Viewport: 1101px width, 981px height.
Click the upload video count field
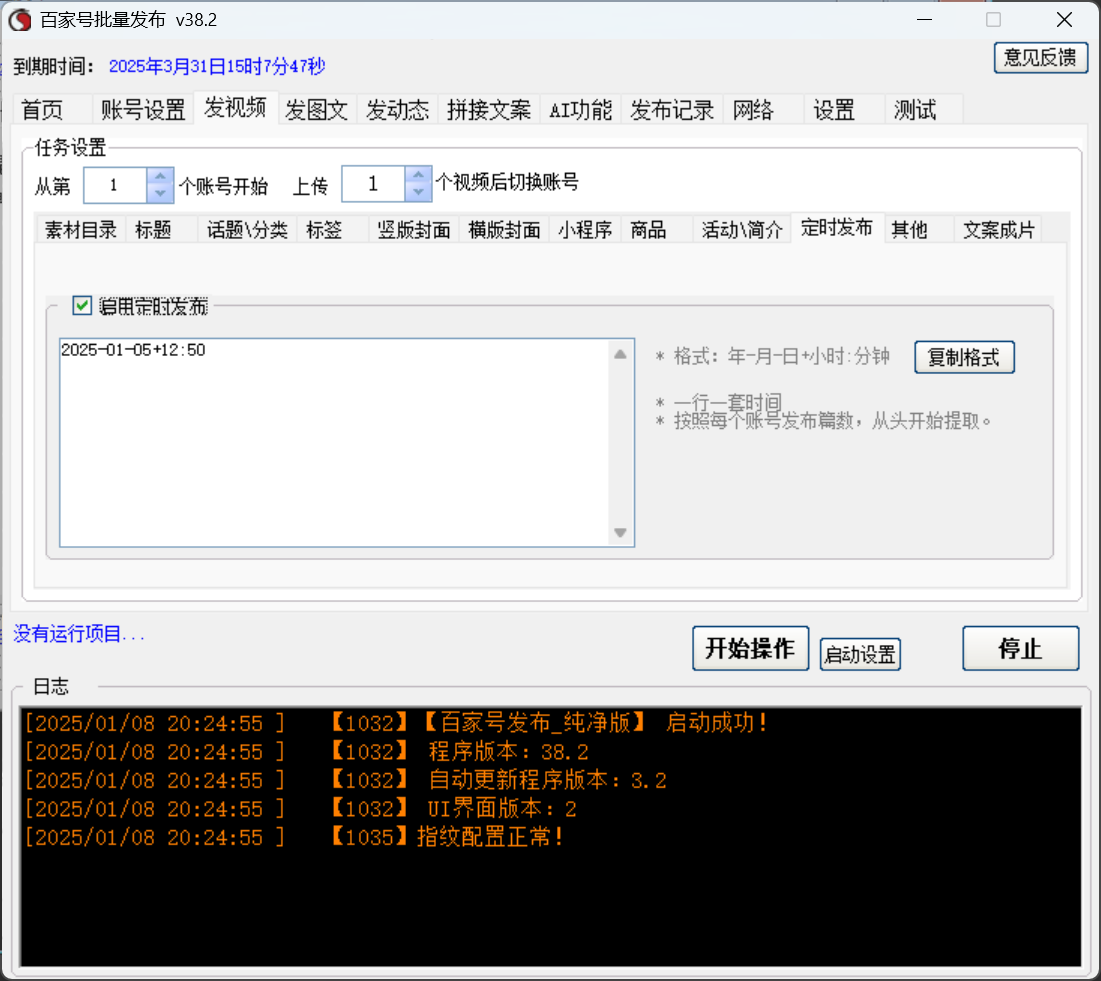[x=374, y=184]
